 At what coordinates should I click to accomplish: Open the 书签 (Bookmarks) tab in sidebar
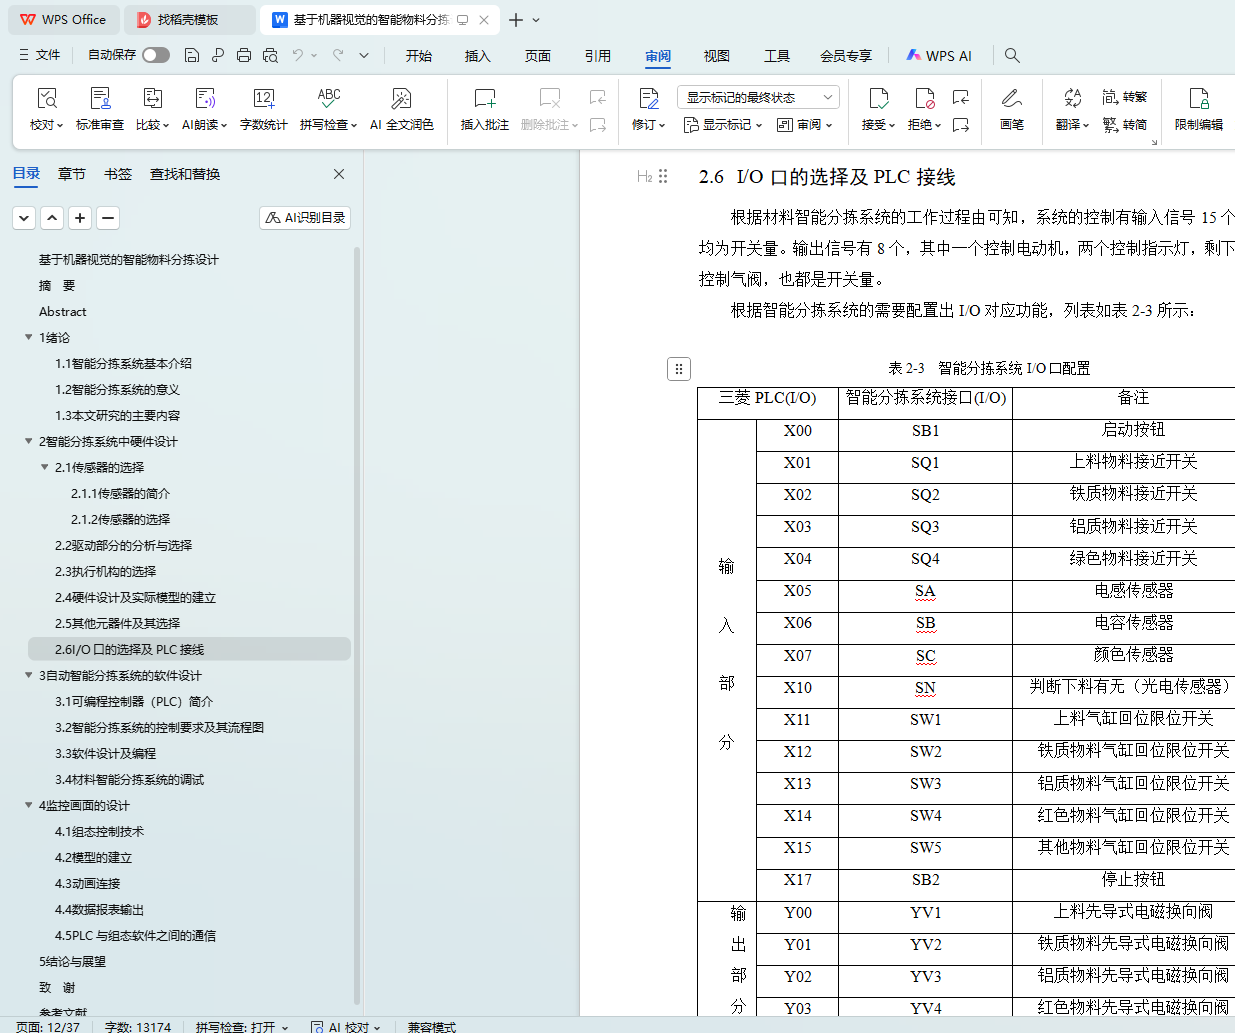point(117,174)
